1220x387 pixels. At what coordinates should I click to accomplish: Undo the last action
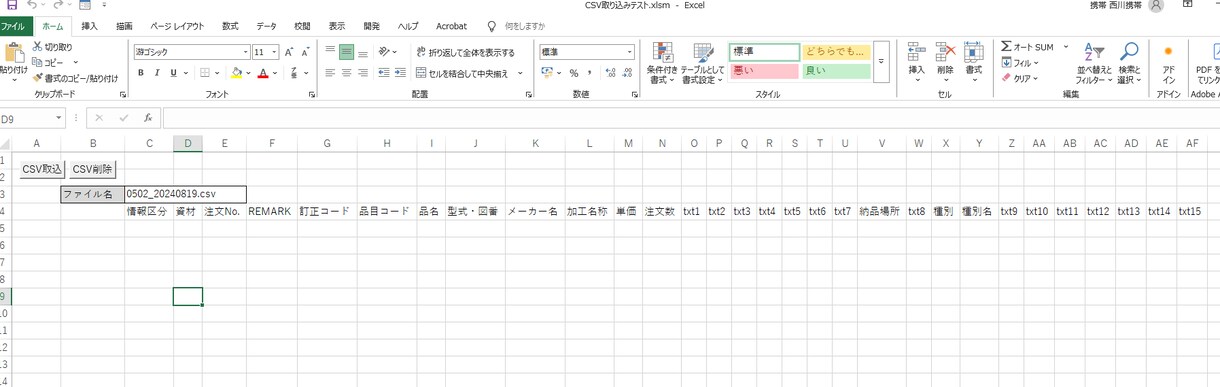pyautogui.click(x=33, y=6)
